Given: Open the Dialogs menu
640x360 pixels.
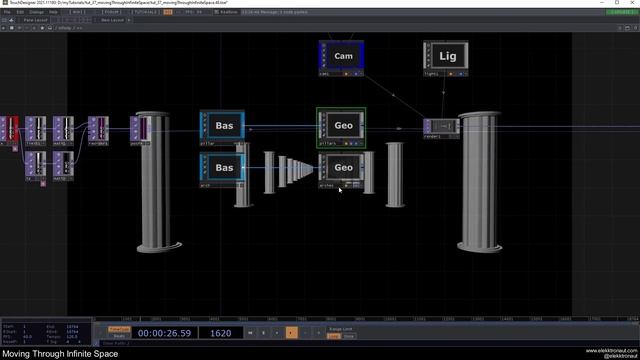Looking at the screenshot, I should click(36, 12).
